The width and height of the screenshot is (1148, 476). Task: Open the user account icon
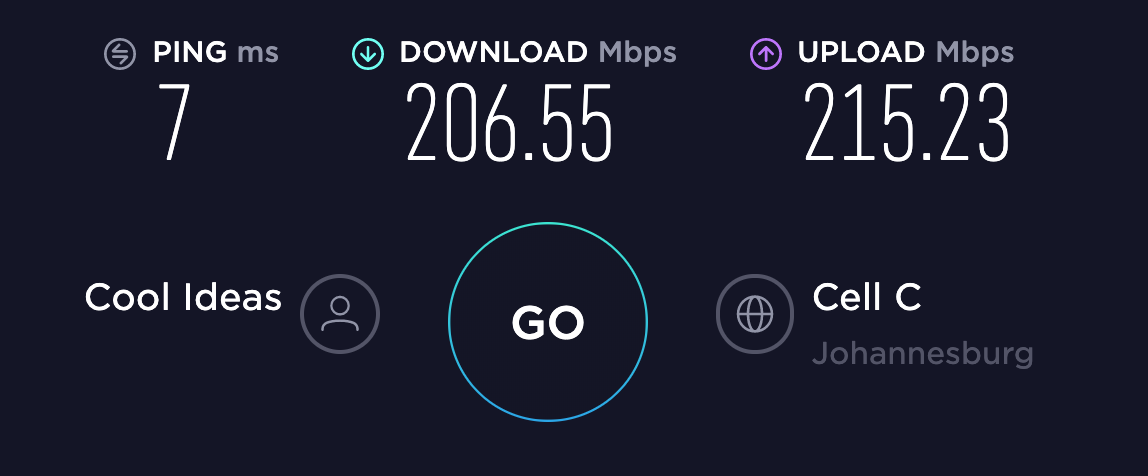pos(340,313)
